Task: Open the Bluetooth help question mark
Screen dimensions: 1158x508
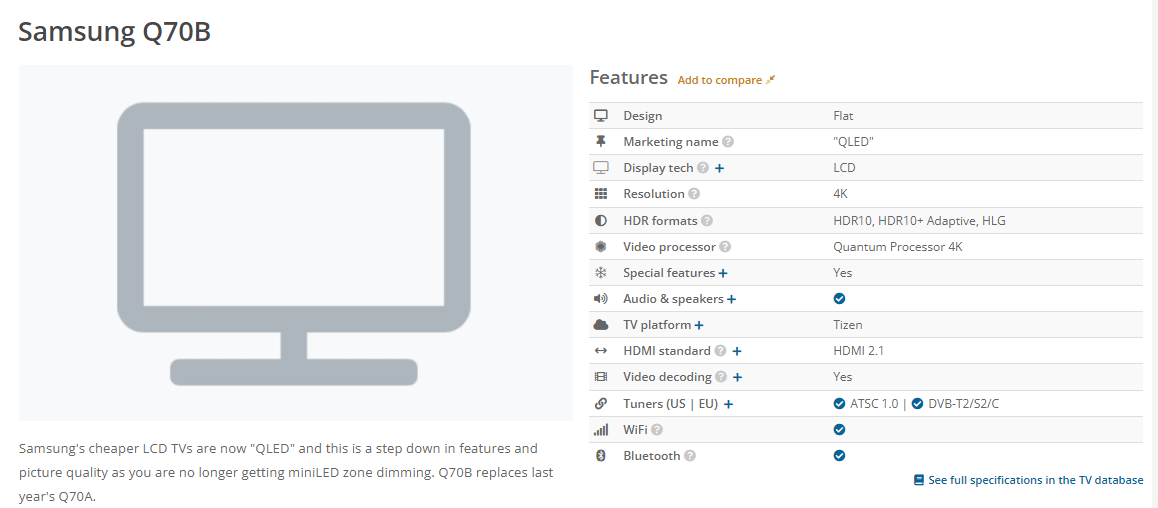Action: point(690,456)
